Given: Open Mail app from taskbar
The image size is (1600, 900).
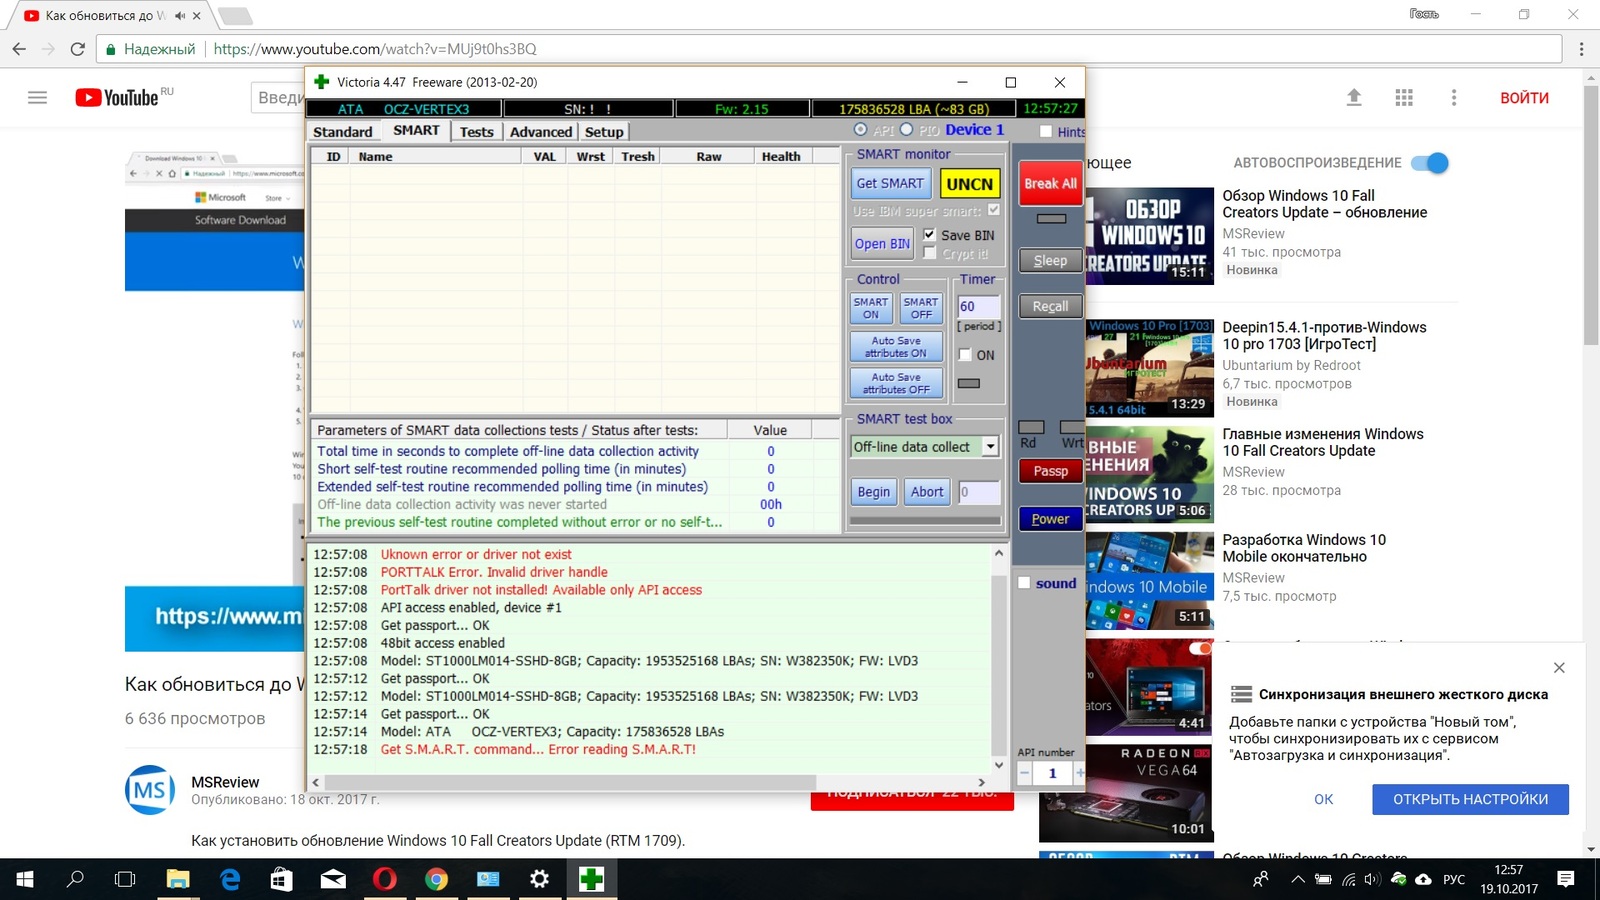Looking at the screenshot, I should (333, 879).
